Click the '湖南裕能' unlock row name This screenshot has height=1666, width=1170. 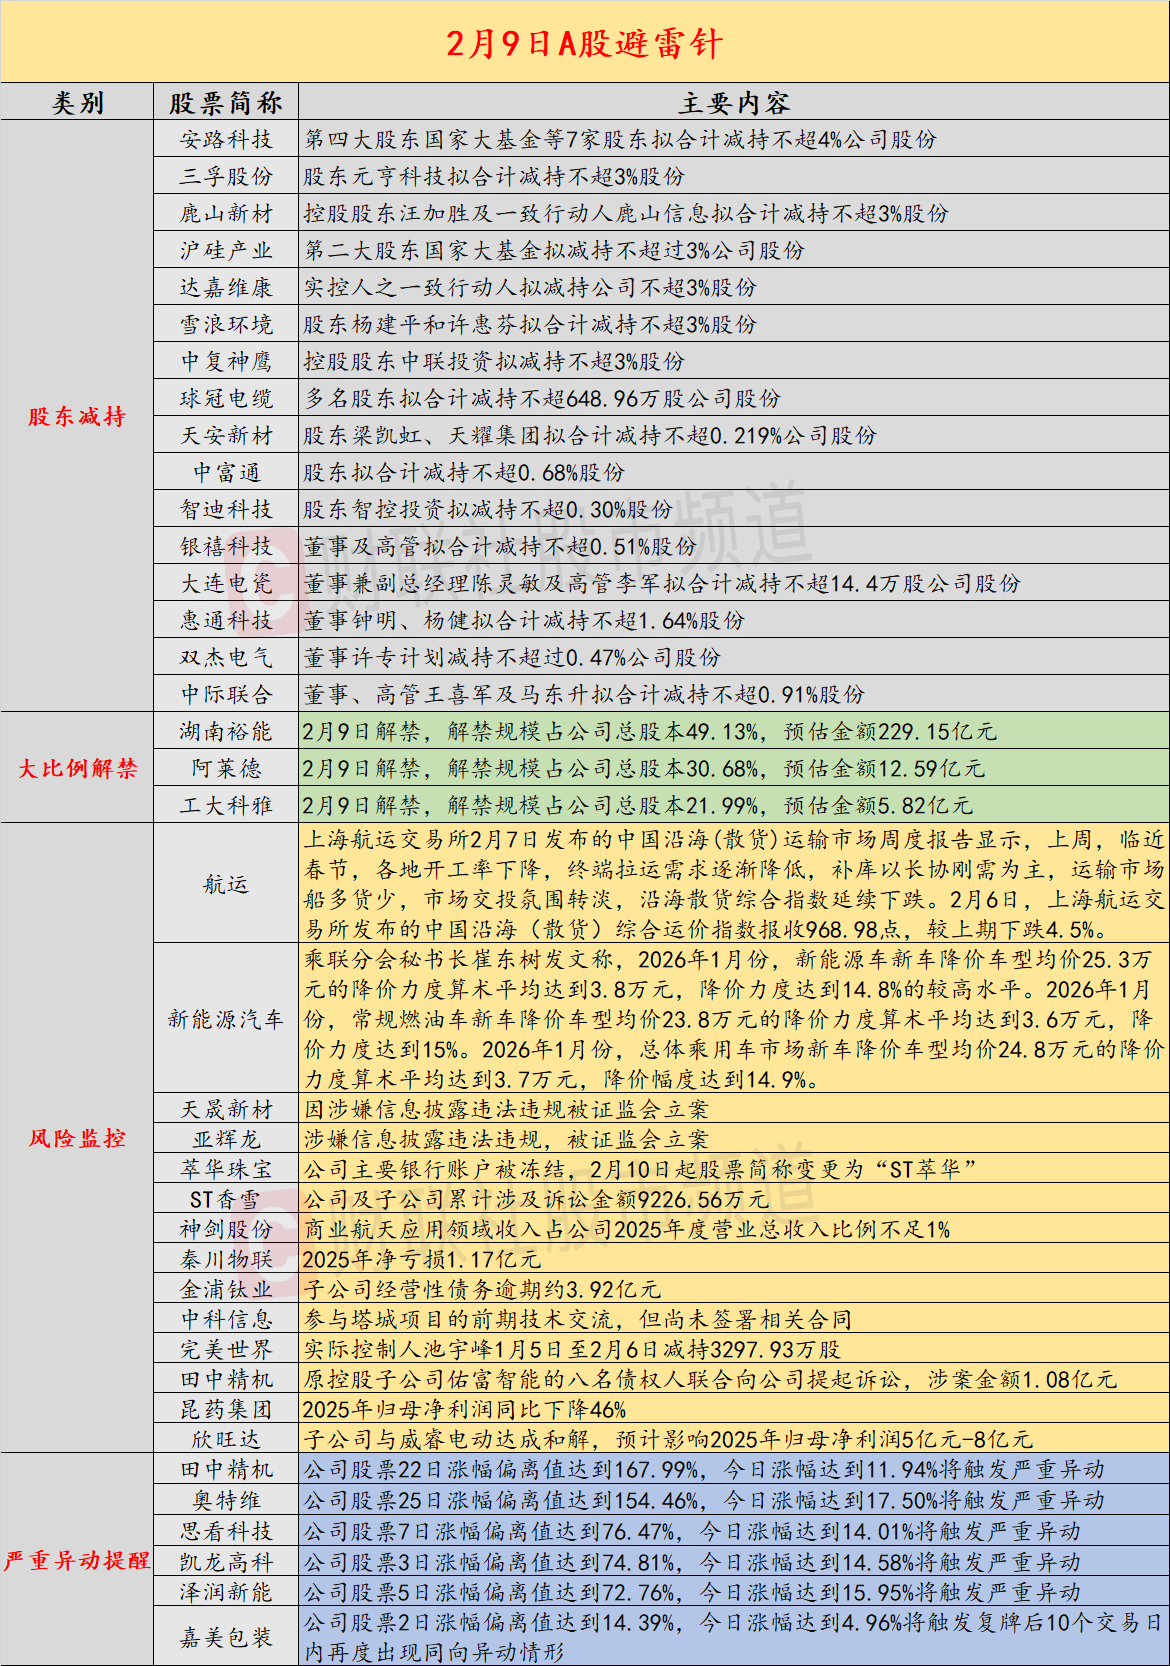(226, 731)
